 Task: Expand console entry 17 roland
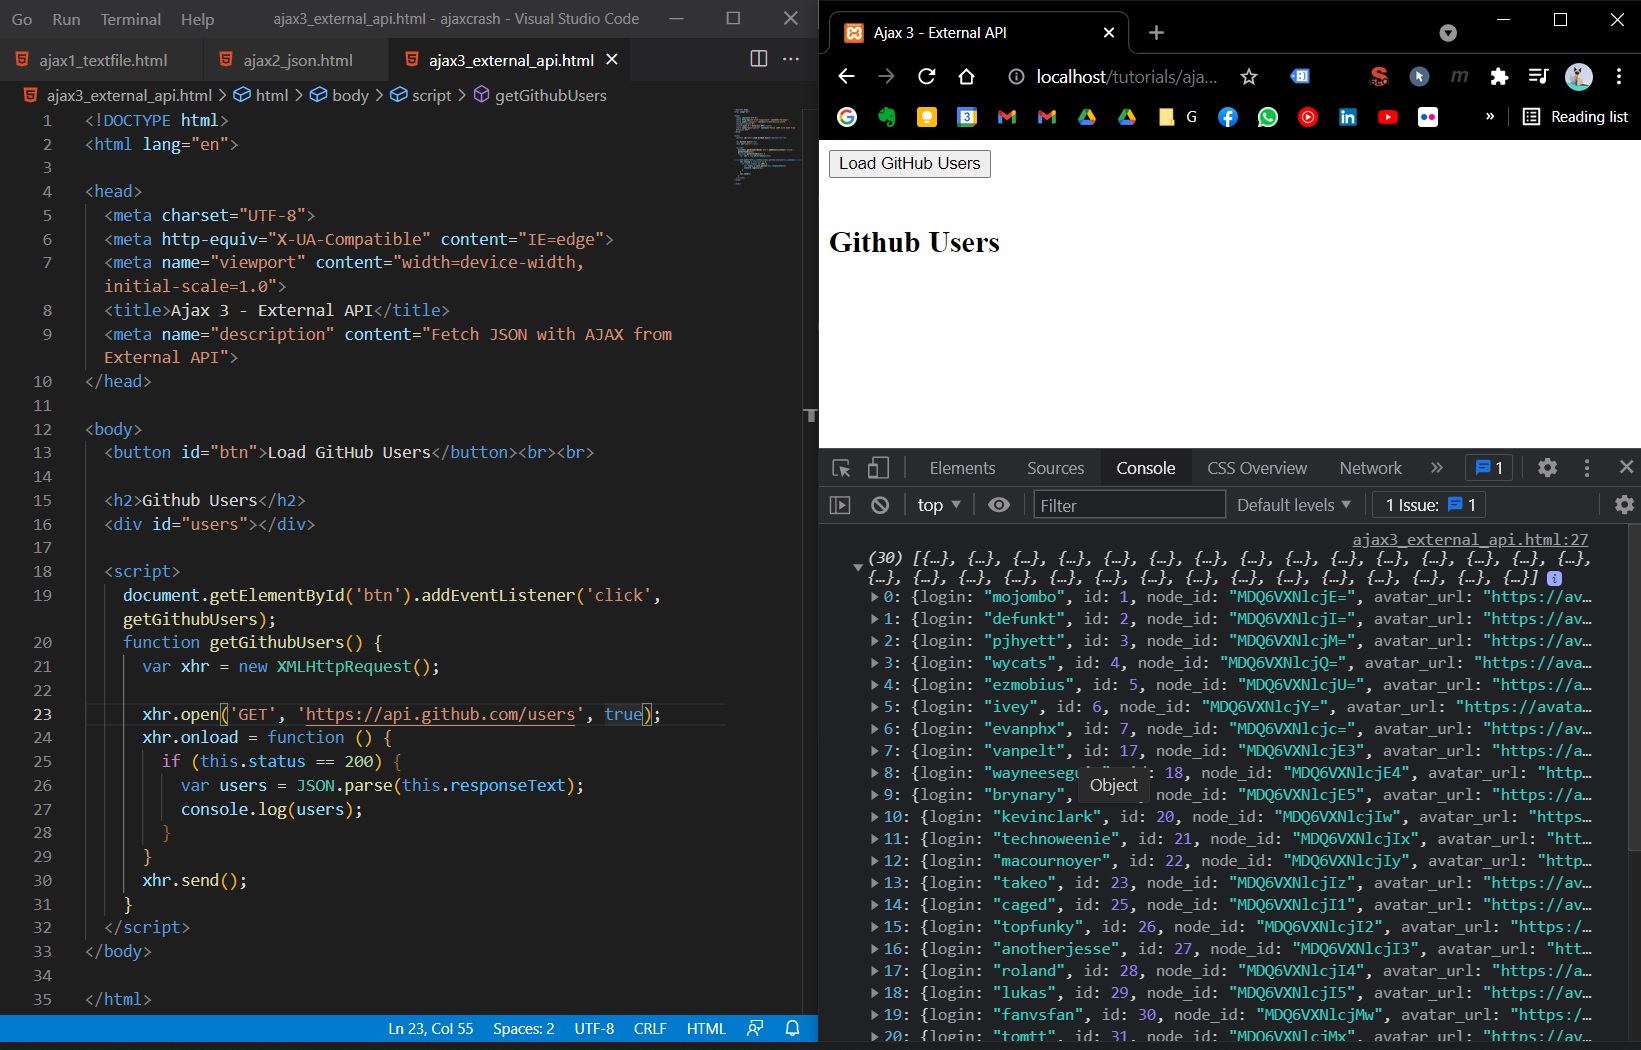click(x=874, y=971)
